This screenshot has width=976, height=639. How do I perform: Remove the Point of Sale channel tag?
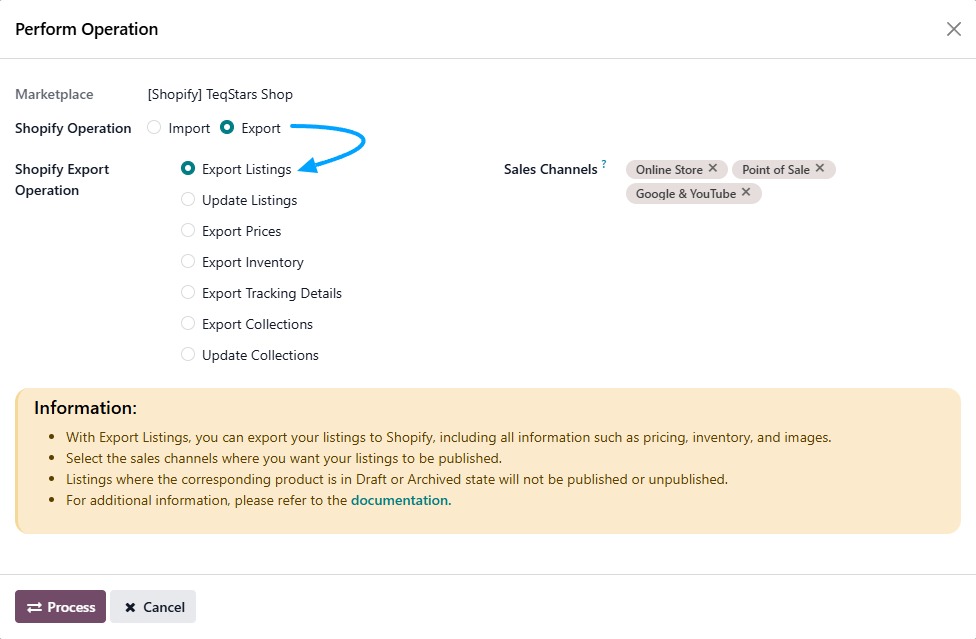(x=820, y=169)
